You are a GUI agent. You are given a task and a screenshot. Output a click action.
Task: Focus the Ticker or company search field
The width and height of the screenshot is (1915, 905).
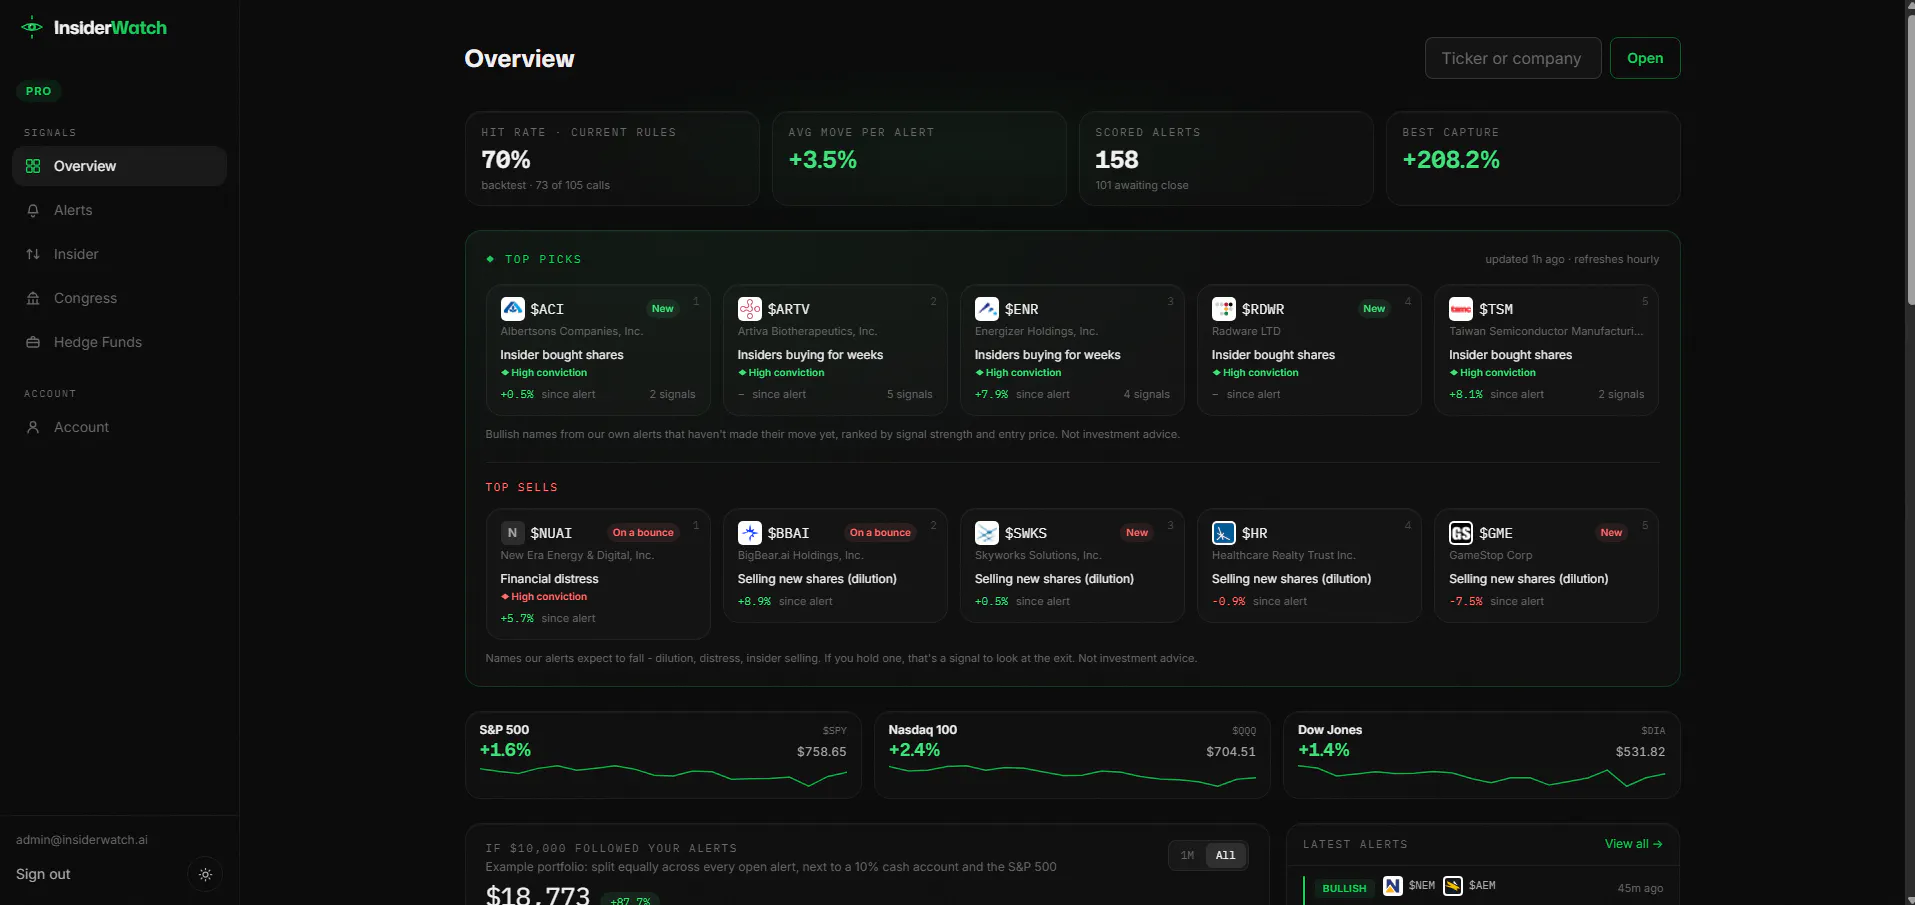[x=1513, y=58]
